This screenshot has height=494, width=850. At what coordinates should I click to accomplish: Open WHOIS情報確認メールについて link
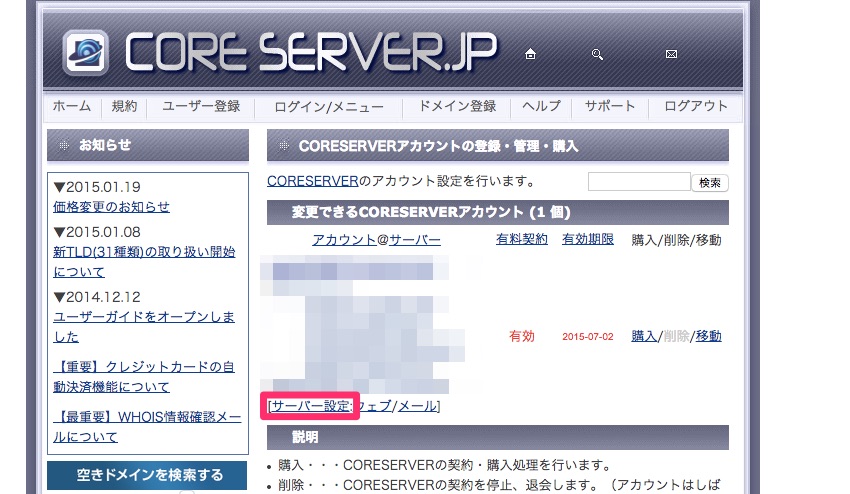147,427
